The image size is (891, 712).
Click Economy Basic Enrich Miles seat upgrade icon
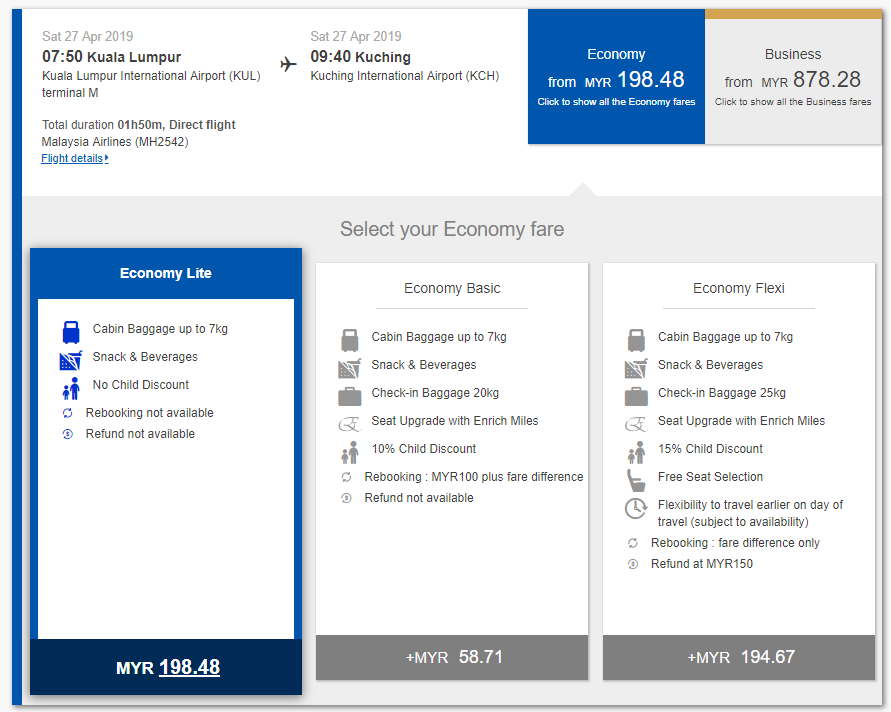click(x=349, y=423)
